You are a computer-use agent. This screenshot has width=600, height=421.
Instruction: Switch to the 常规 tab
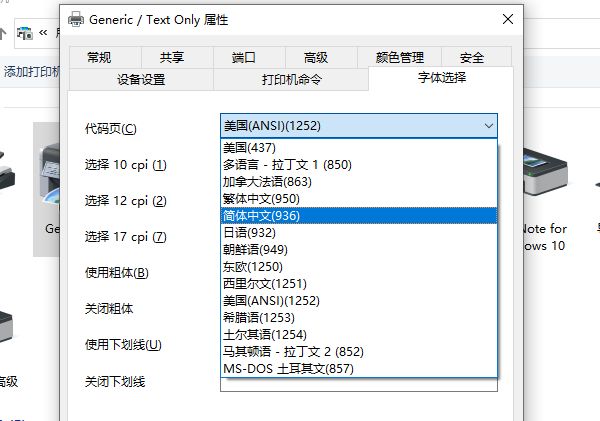coord(99,58)
